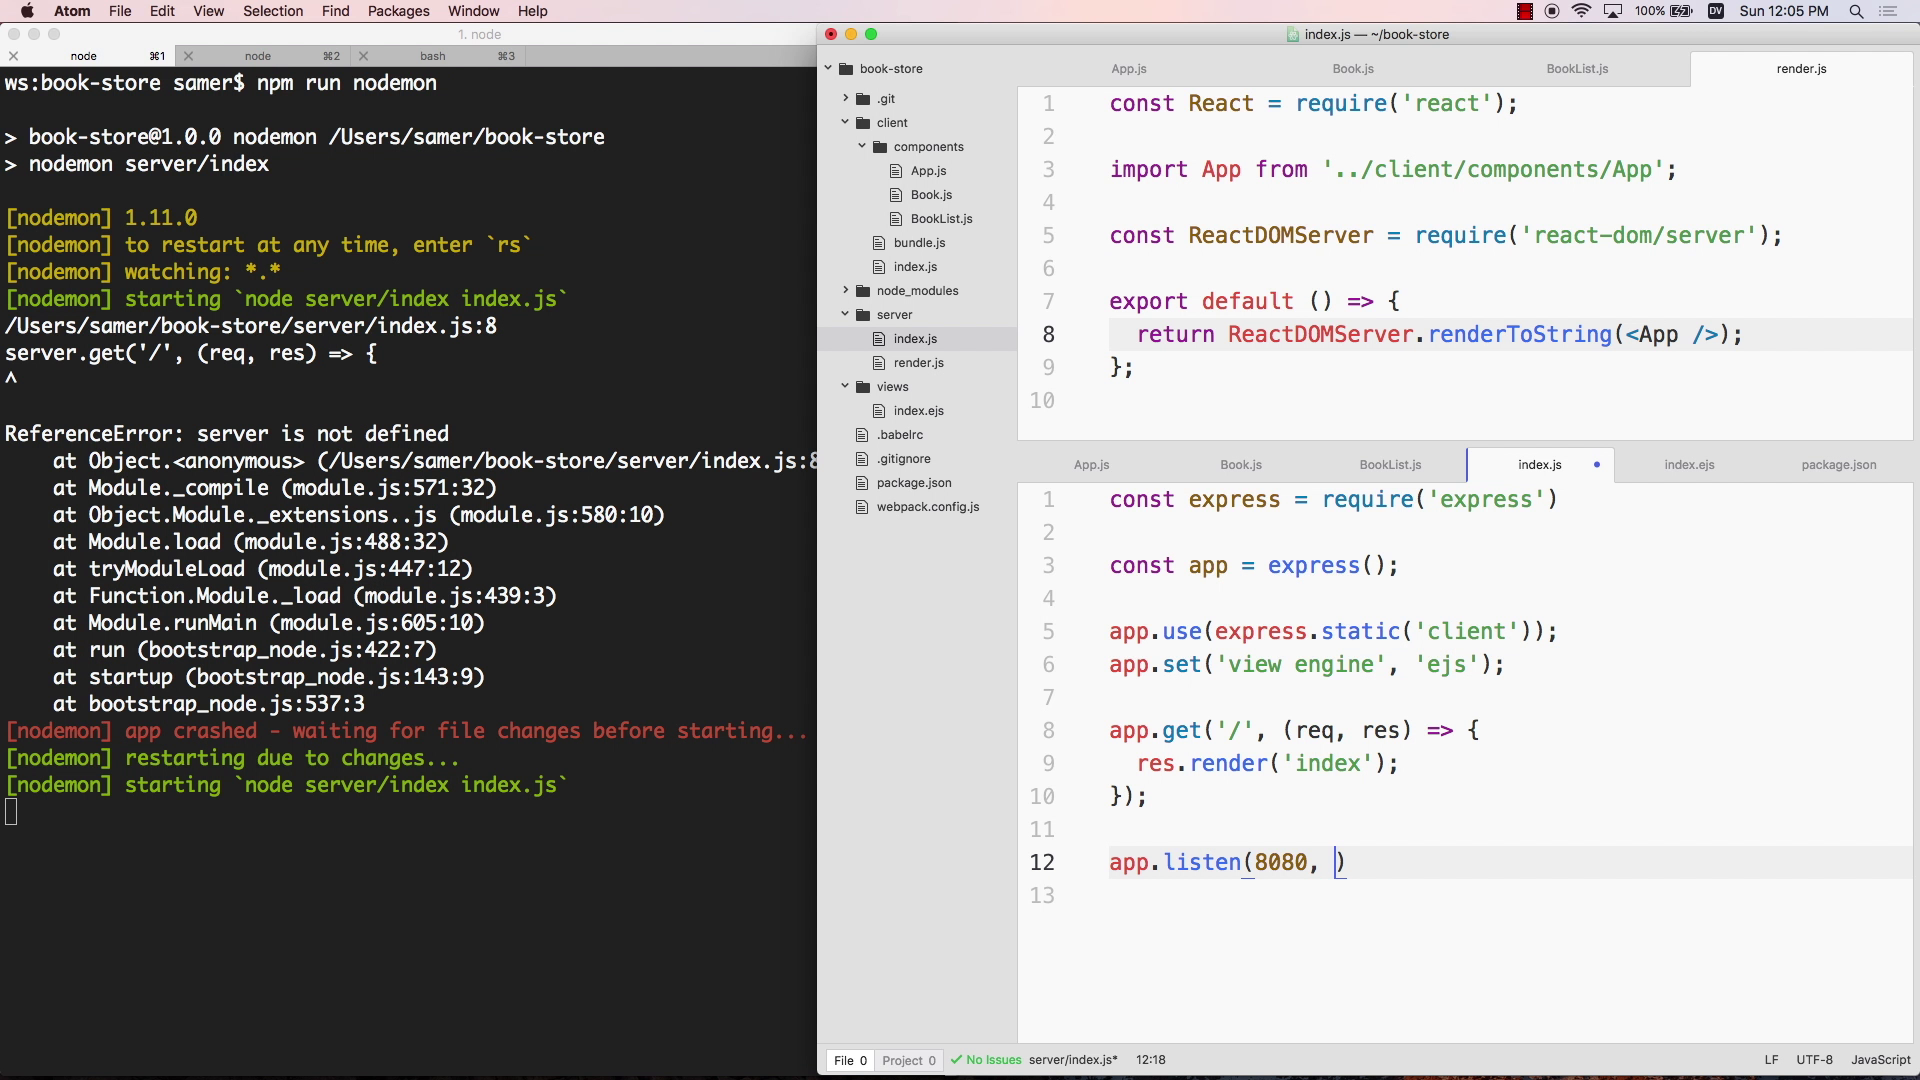Click the 12:18 cursor position indicator
The height and width of the screenshot is (1080, 1920).
point(1150,1060)
